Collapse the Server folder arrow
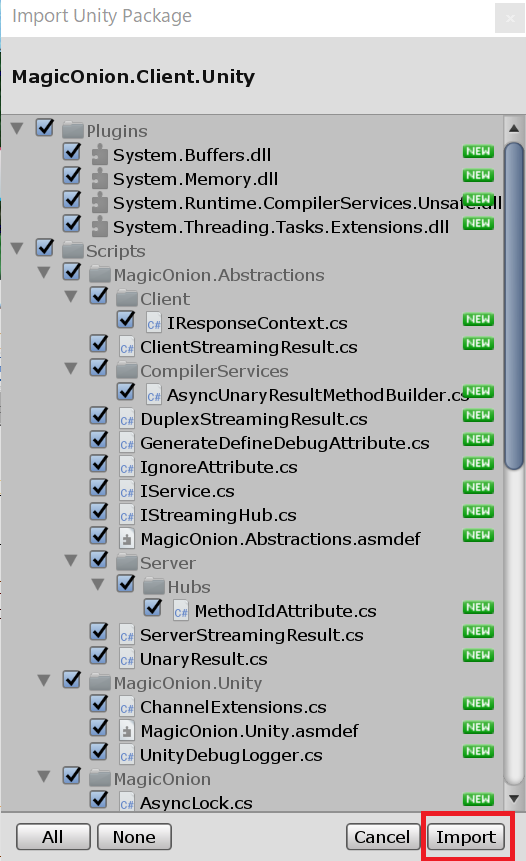Viewport: 526px width, 861px height. (x=71, y=561)
